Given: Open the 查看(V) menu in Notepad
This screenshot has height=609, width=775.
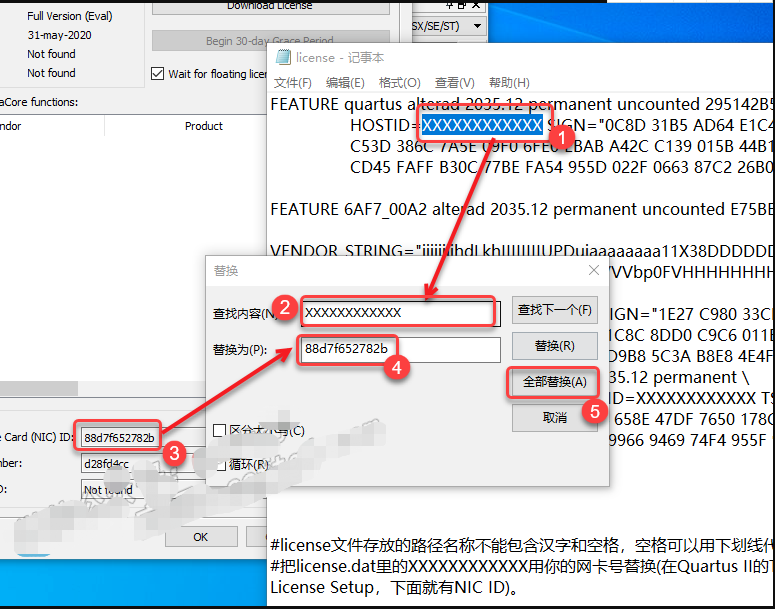Looking at the screenshot, I should (x=454, y=83).
